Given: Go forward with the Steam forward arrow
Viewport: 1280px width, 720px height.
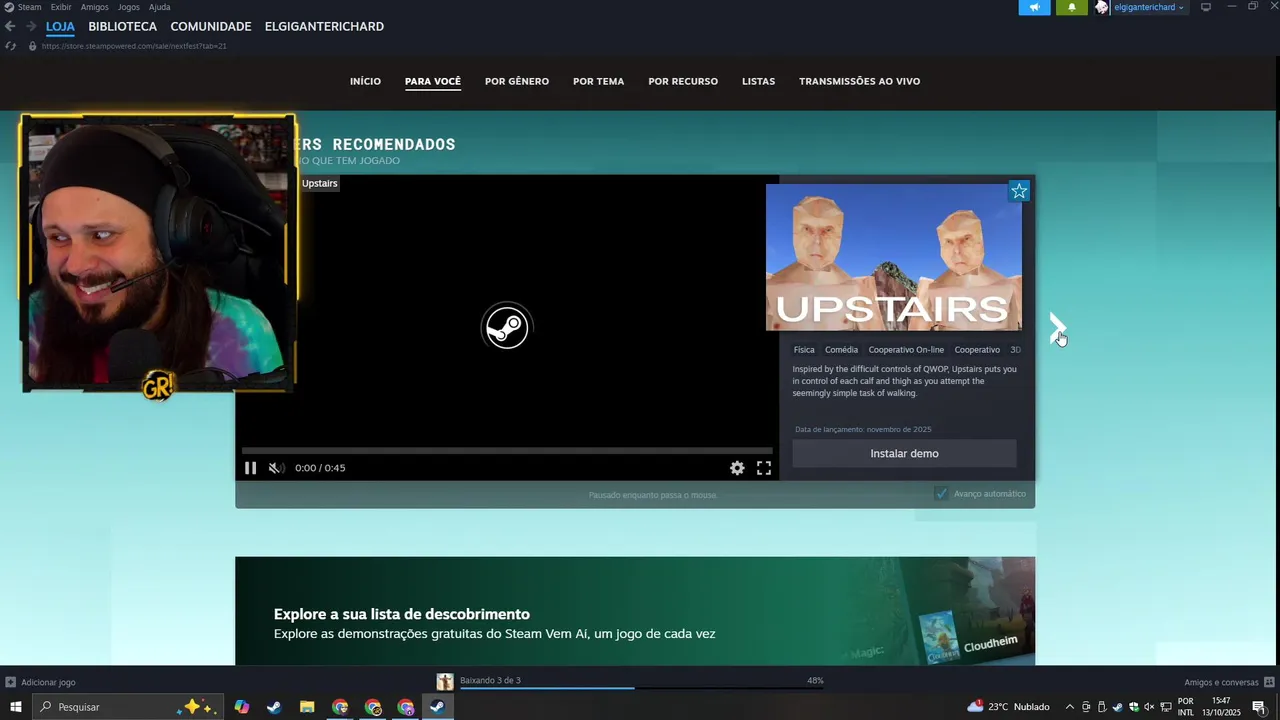Looking at the screenshot, I should (31, 27).
